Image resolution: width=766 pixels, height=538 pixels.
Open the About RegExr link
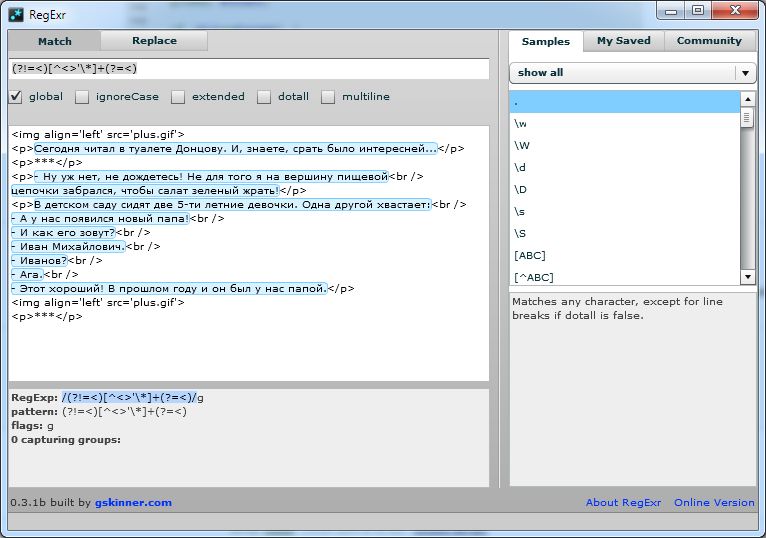click(x=623, y=502)
